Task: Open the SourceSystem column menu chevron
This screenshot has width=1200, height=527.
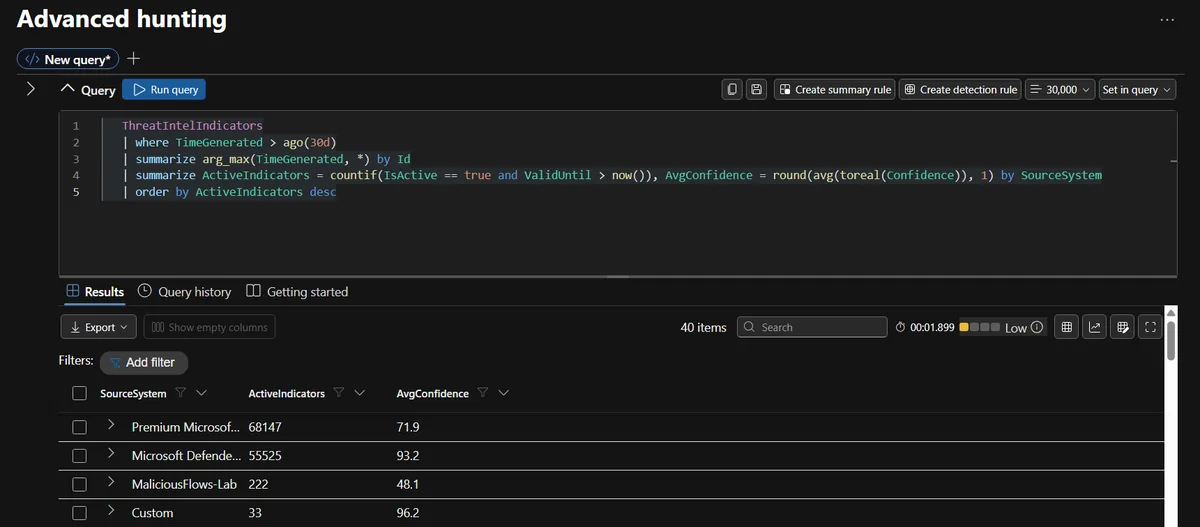Action: tap(202, 393)
